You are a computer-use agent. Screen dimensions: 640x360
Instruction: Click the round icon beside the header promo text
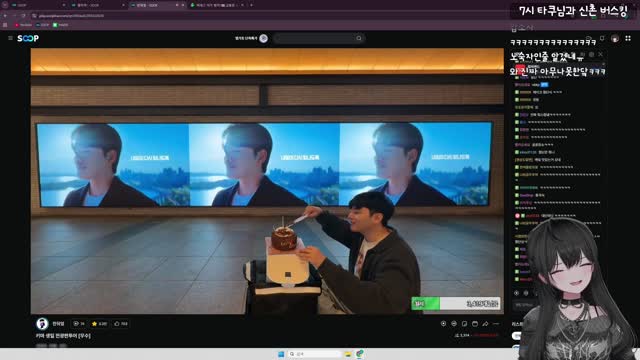tap(264, 38)
